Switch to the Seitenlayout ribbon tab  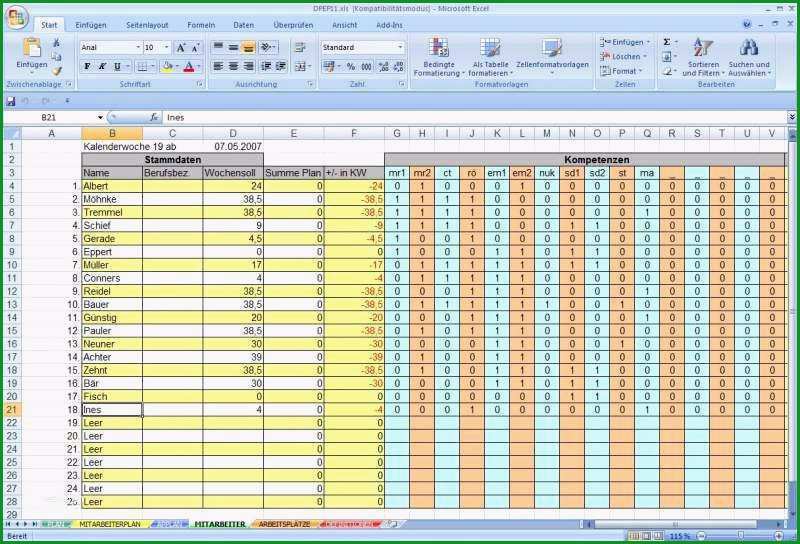(x=147, y=25)
